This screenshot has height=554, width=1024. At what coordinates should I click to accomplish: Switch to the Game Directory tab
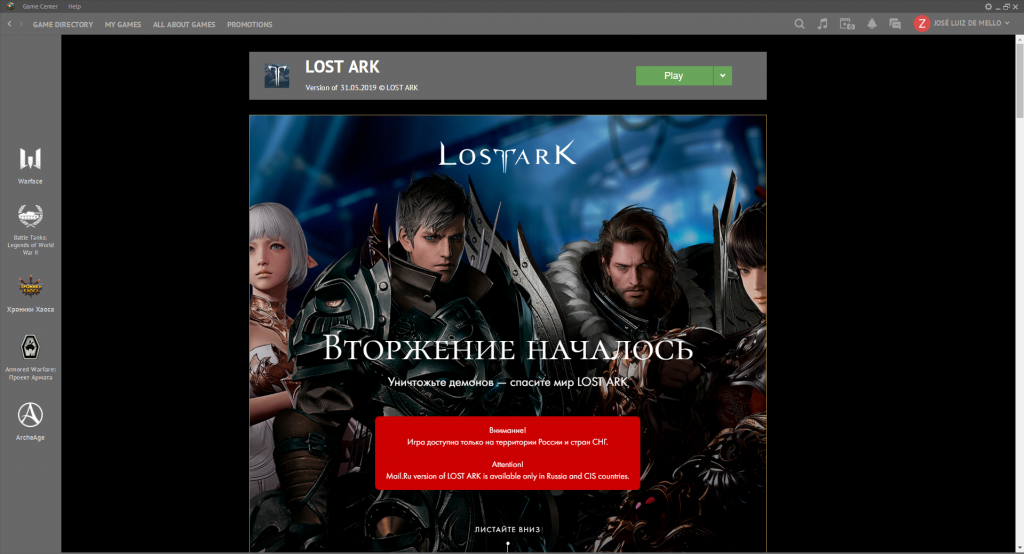63,24
